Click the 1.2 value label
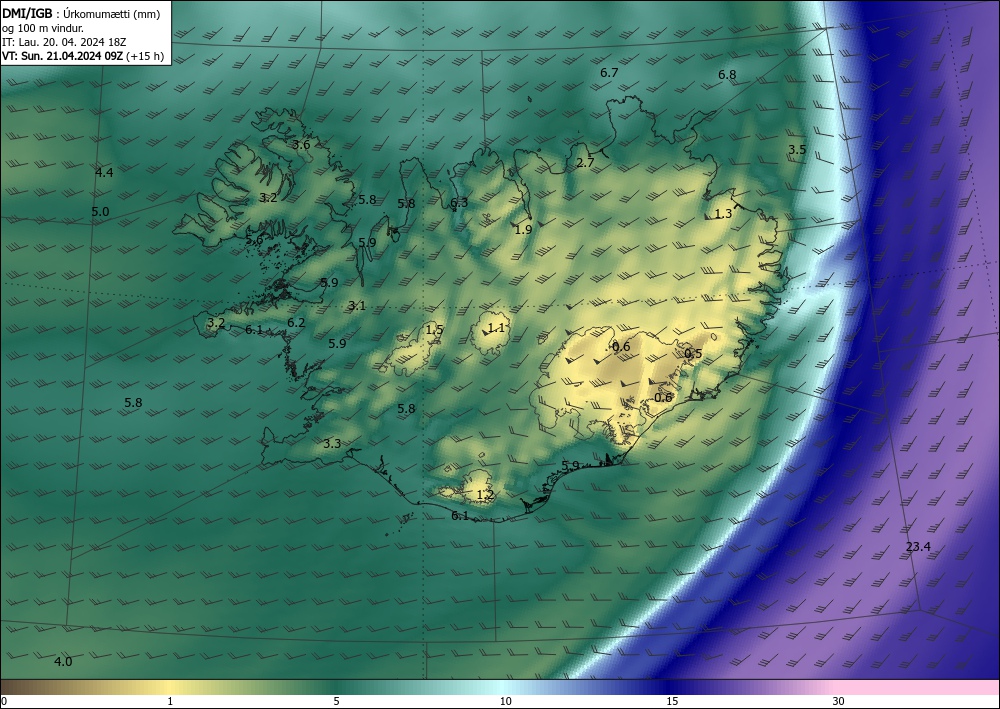The height and width of the screenshot is (709, 1000). (485, 495)
